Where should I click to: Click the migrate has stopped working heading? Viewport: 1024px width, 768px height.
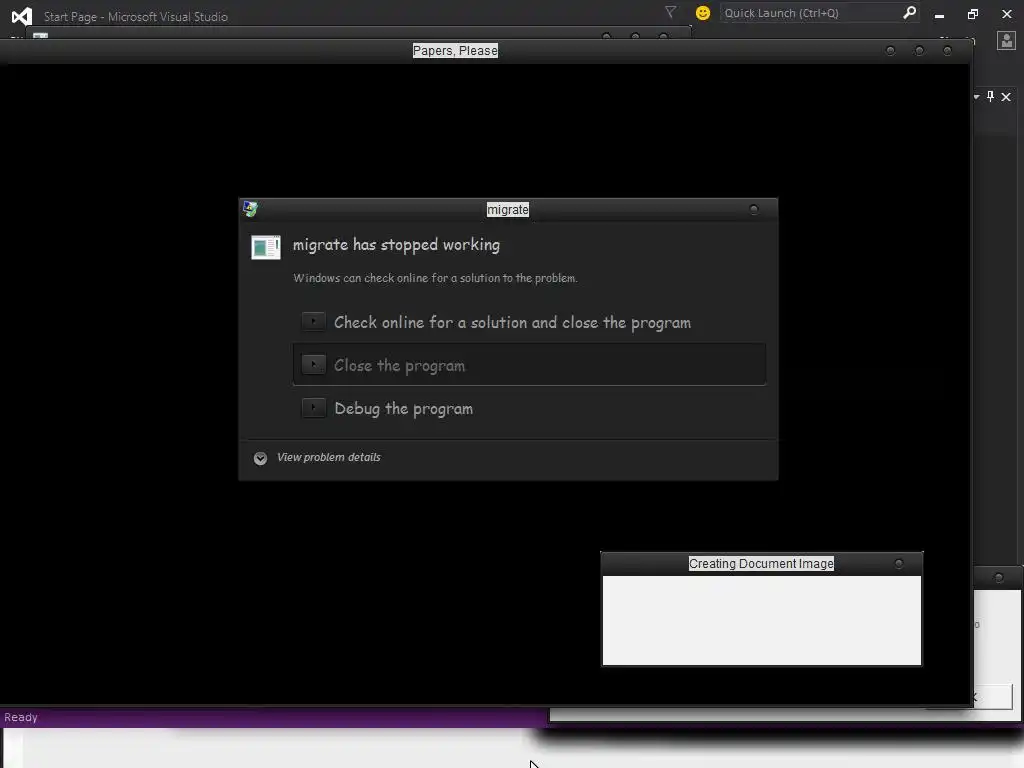point(396,245)
